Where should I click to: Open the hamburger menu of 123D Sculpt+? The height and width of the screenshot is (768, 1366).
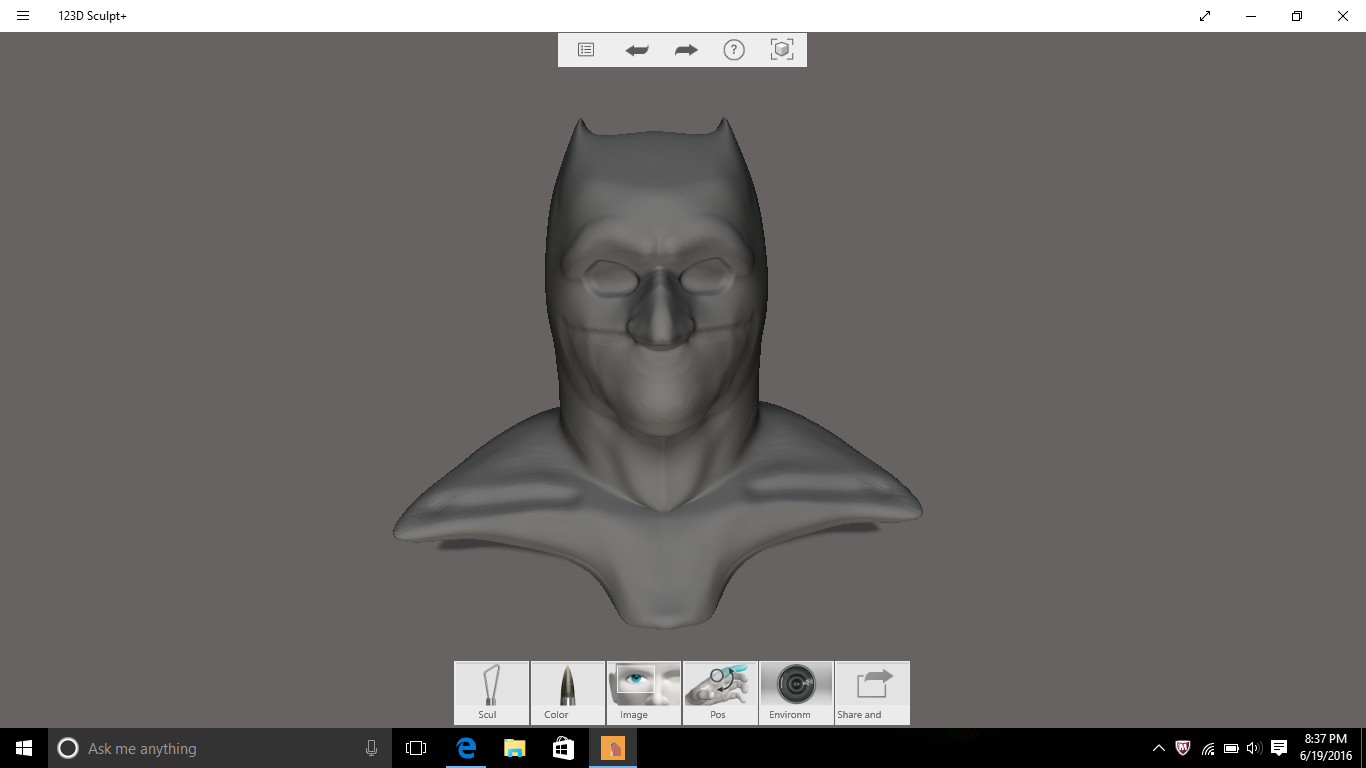[23, 16]
